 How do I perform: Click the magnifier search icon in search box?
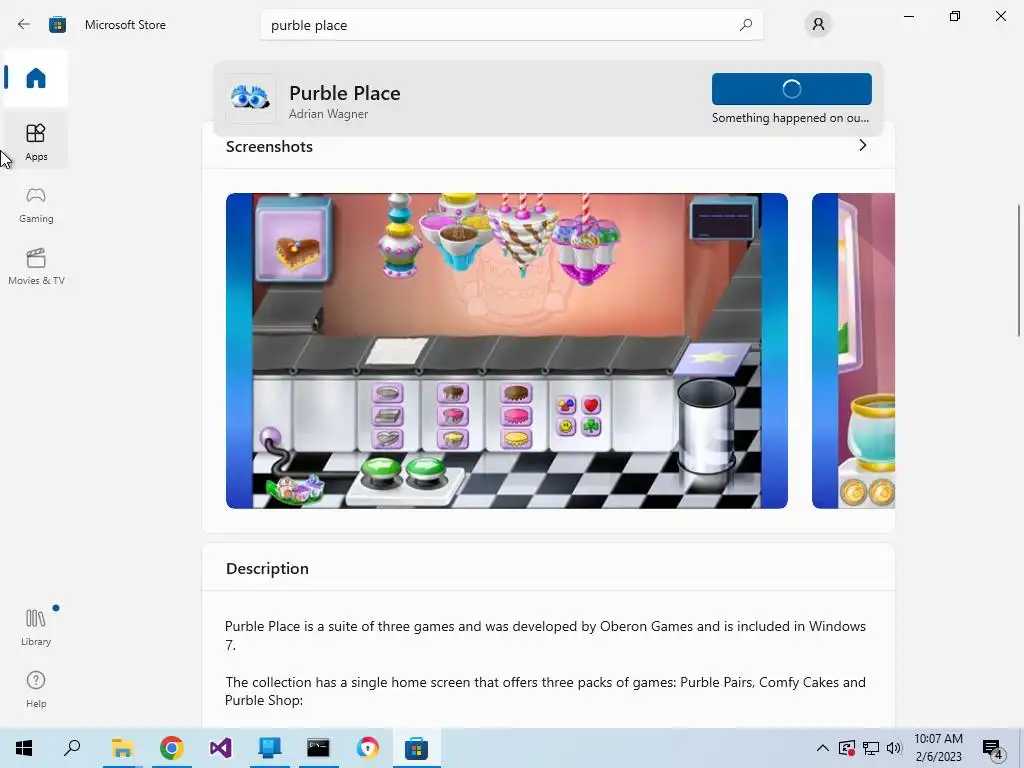(x=746, y=25)
